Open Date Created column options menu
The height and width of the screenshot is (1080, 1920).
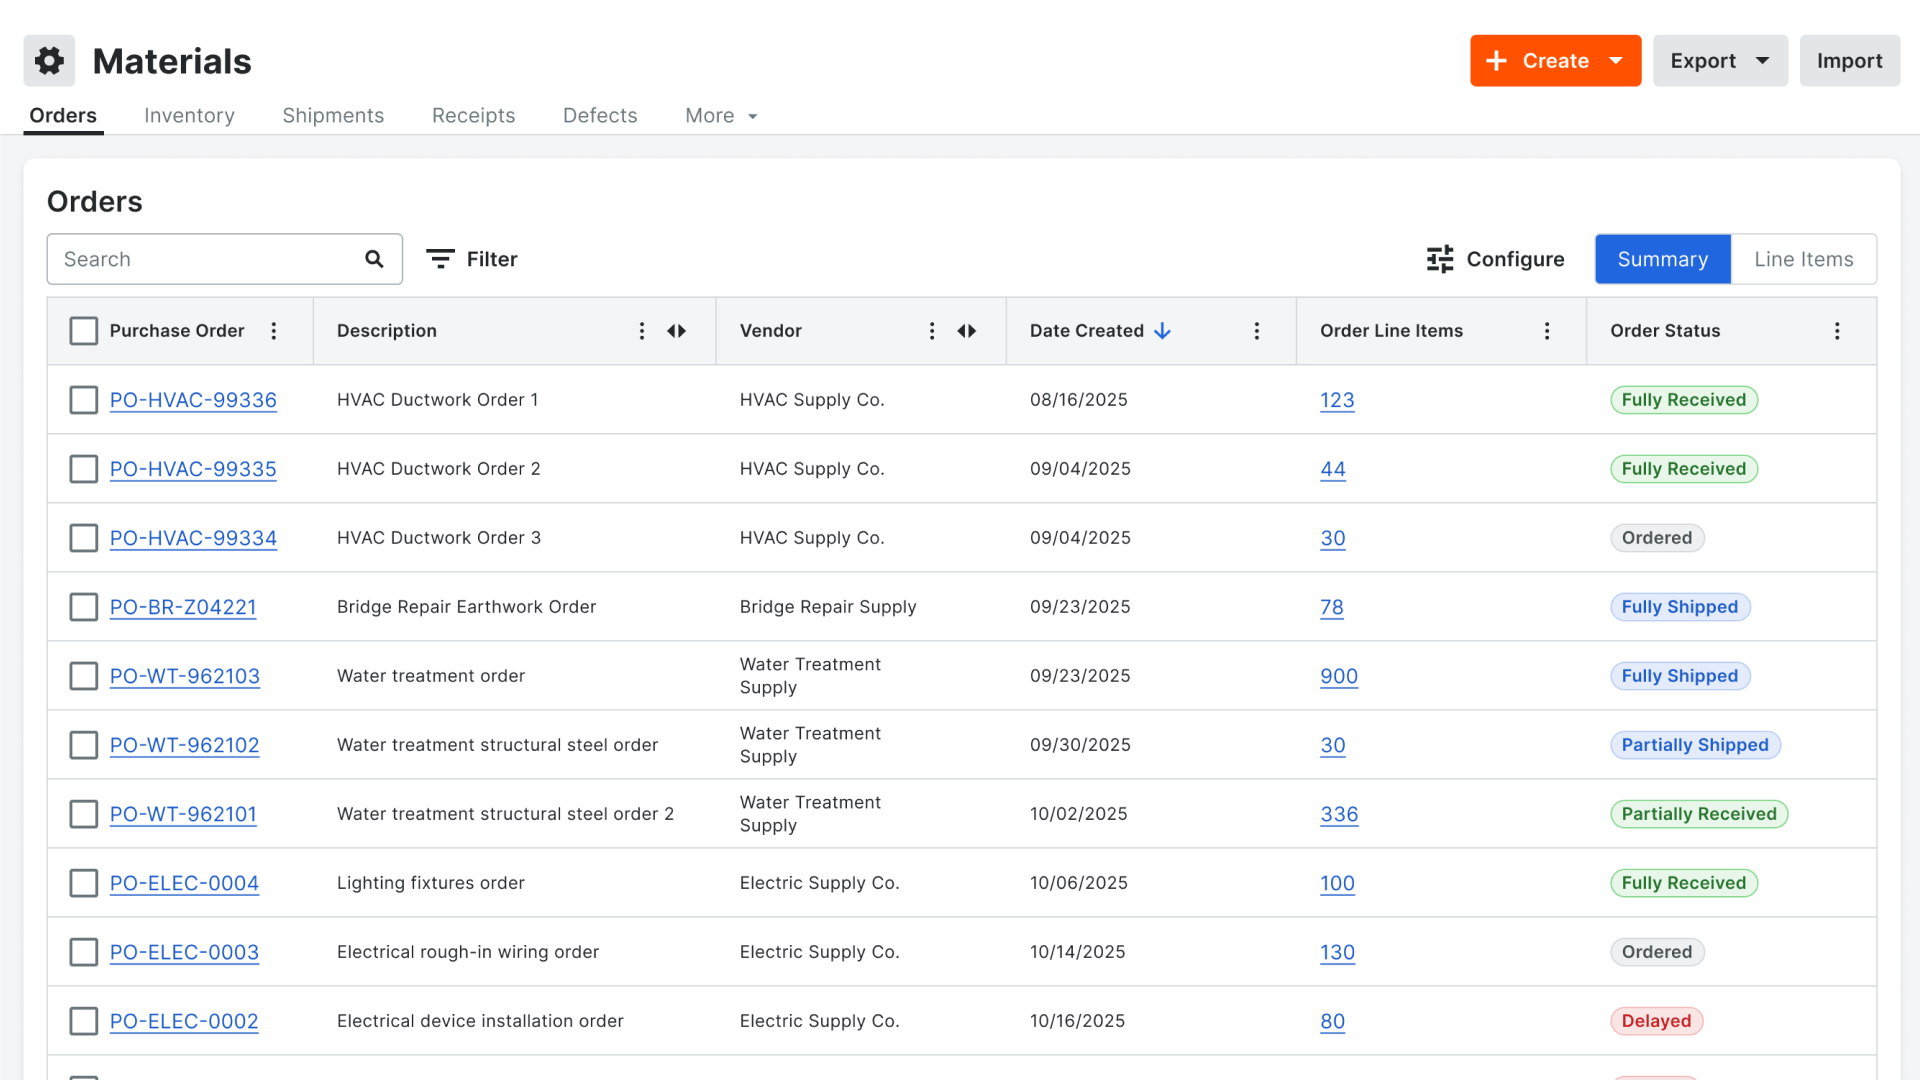point(1257,331)
